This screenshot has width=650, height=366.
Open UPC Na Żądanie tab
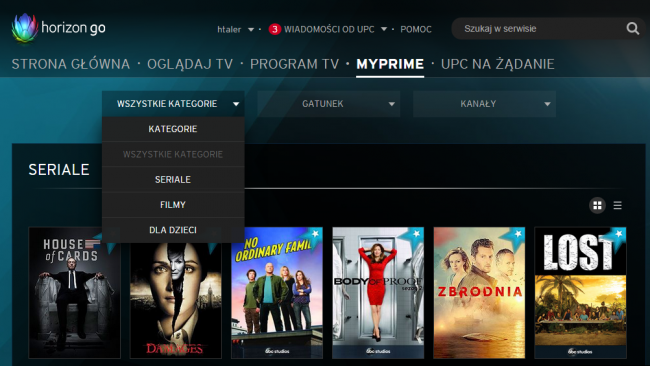[497, 64]
